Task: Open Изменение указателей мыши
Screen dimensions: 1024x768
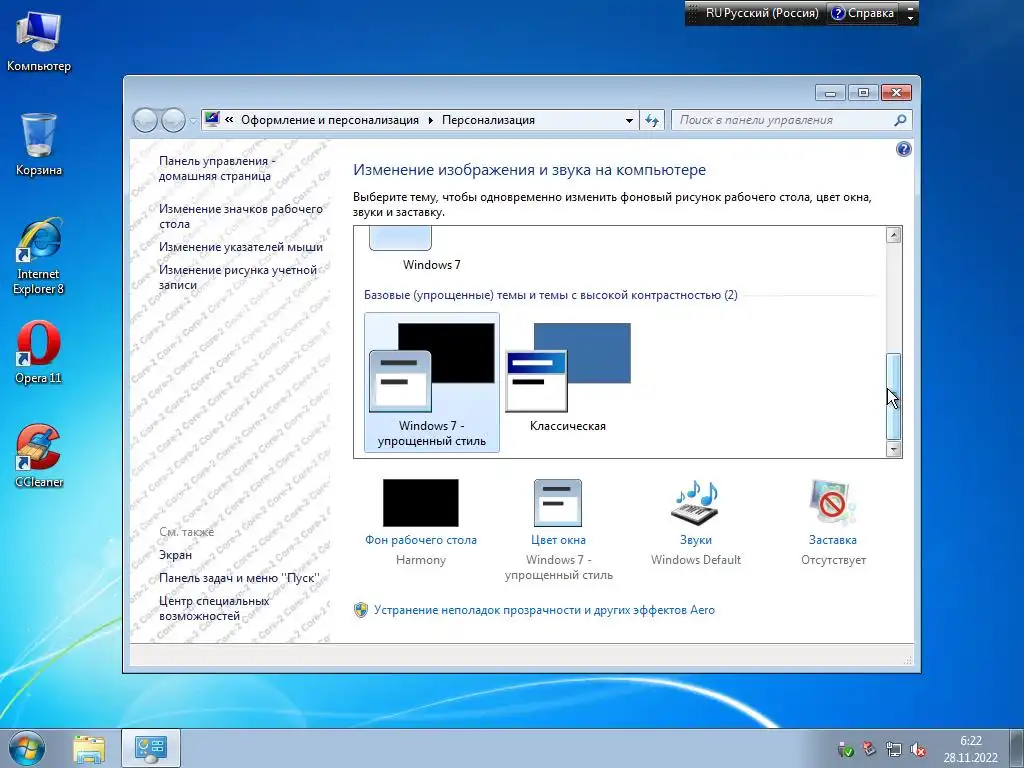Action: click(241, 247)
